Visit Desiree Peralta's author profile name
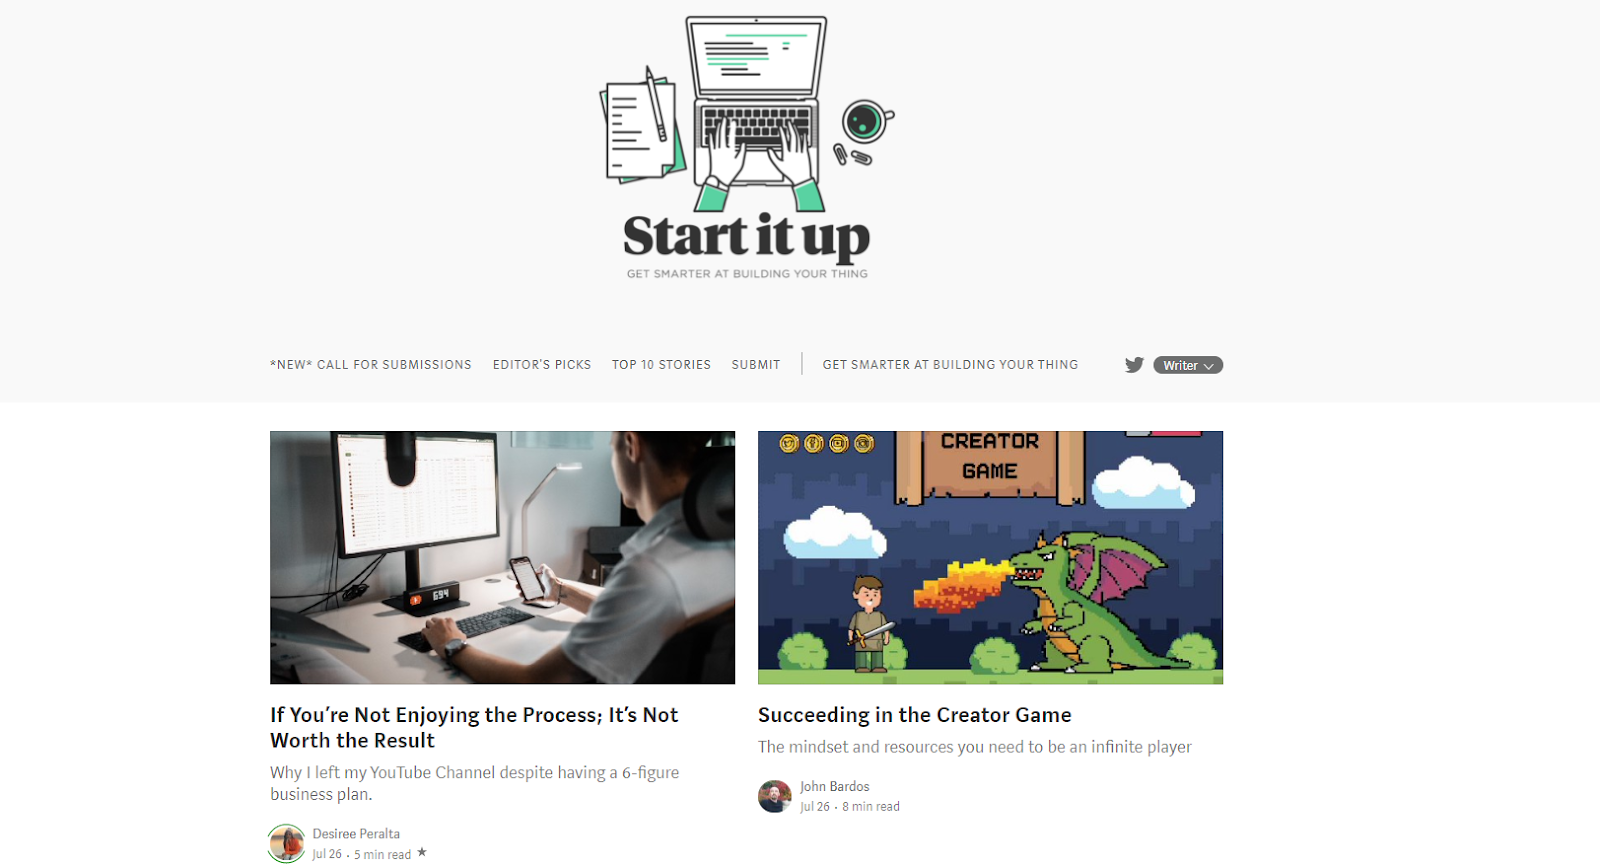 pyautogui.click(x=356, y=834)
